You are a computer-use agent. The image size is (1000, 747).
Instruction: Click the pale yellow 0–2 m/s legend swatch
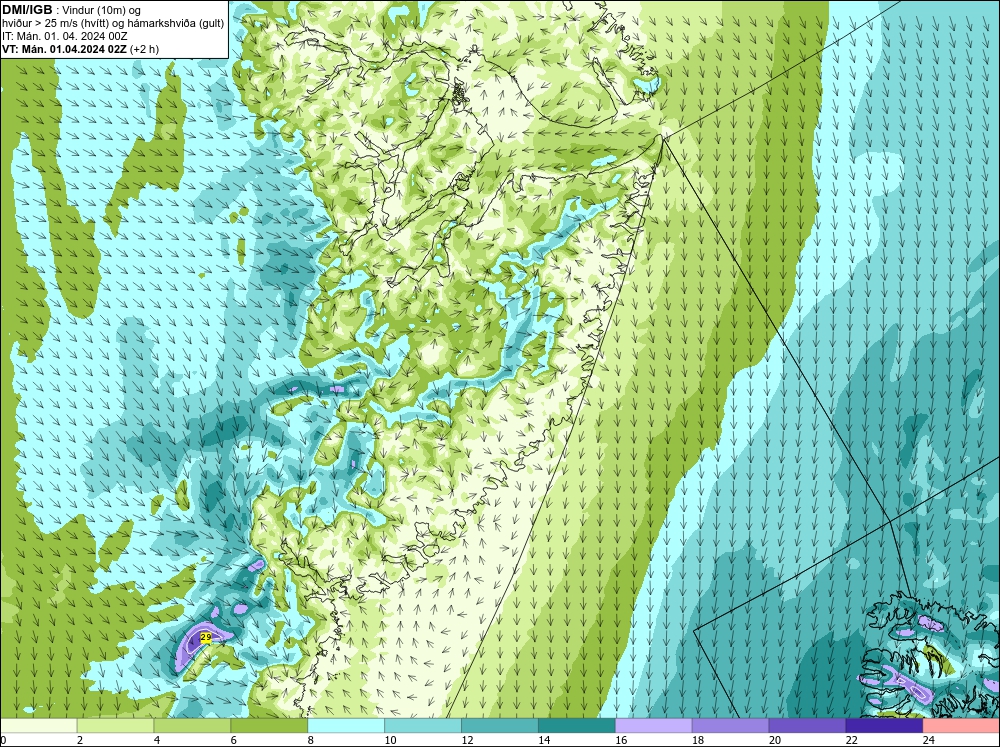(x=38, y=726)
